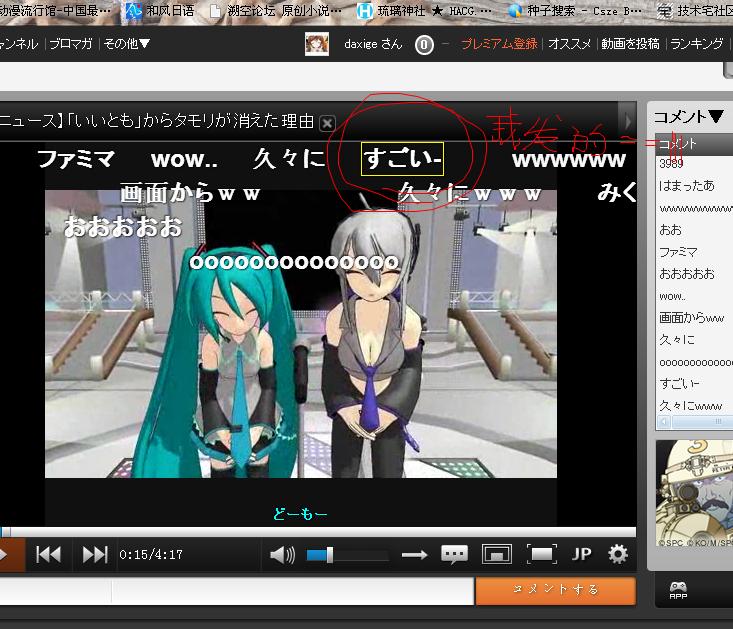Click the orange コメントする button

(555, 591)
